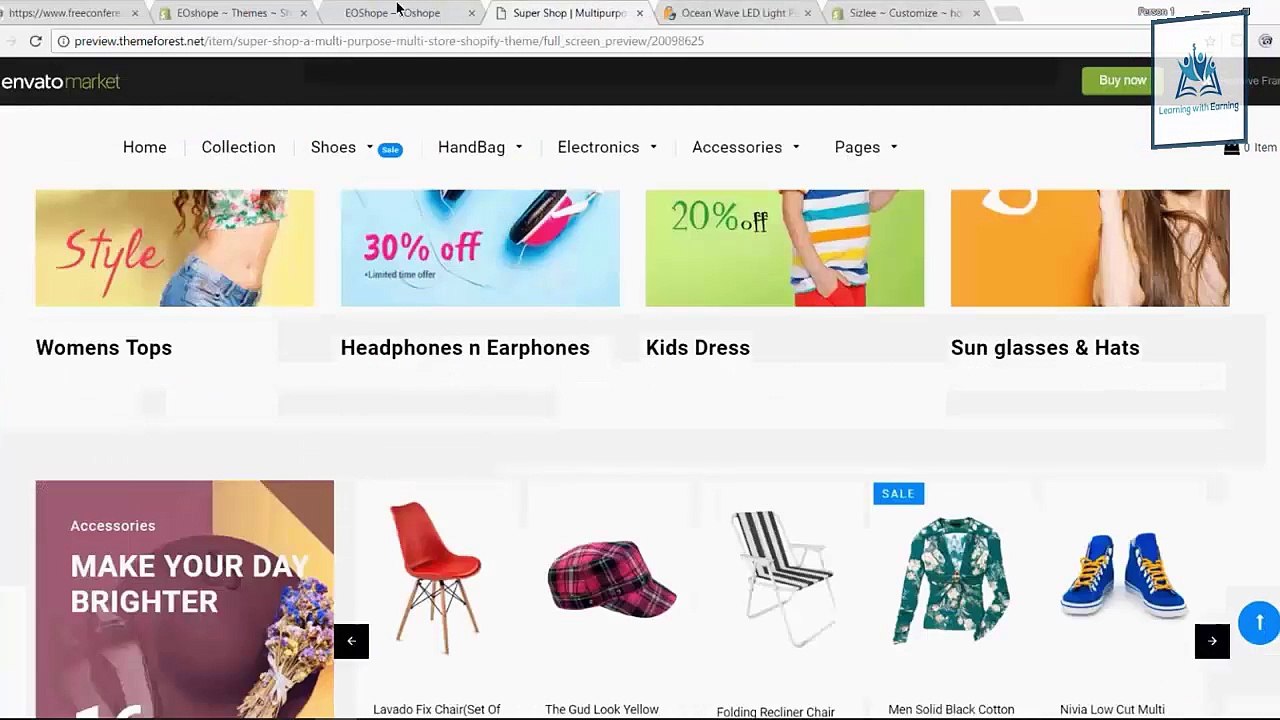The width and height of the screenshot is (1280, 720).
Task: Click the blue scroll-to-top arrow button
Action: [x=1259, y=622]
